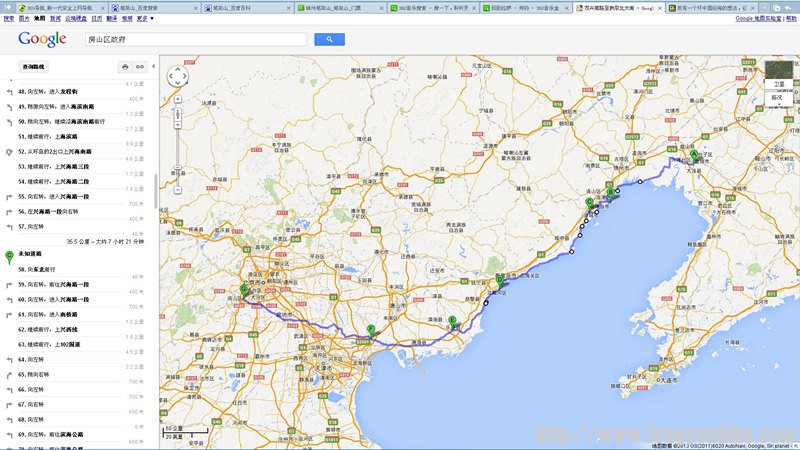
Task: Click the 查询路线 button
Action: (33, 67)
